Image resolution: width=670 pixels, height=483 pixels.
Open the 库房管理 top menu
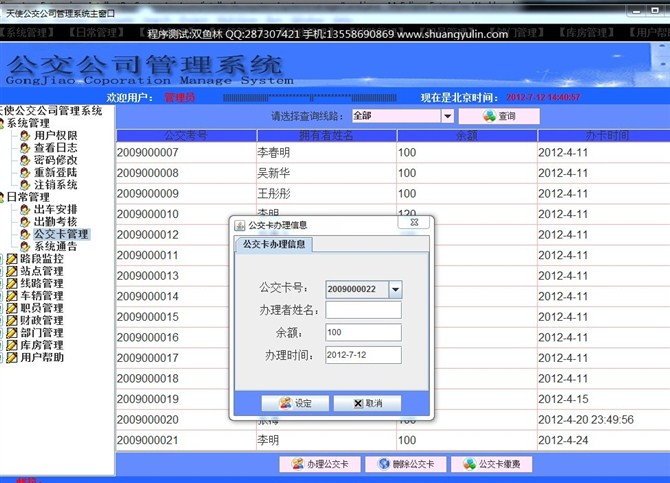587,32
